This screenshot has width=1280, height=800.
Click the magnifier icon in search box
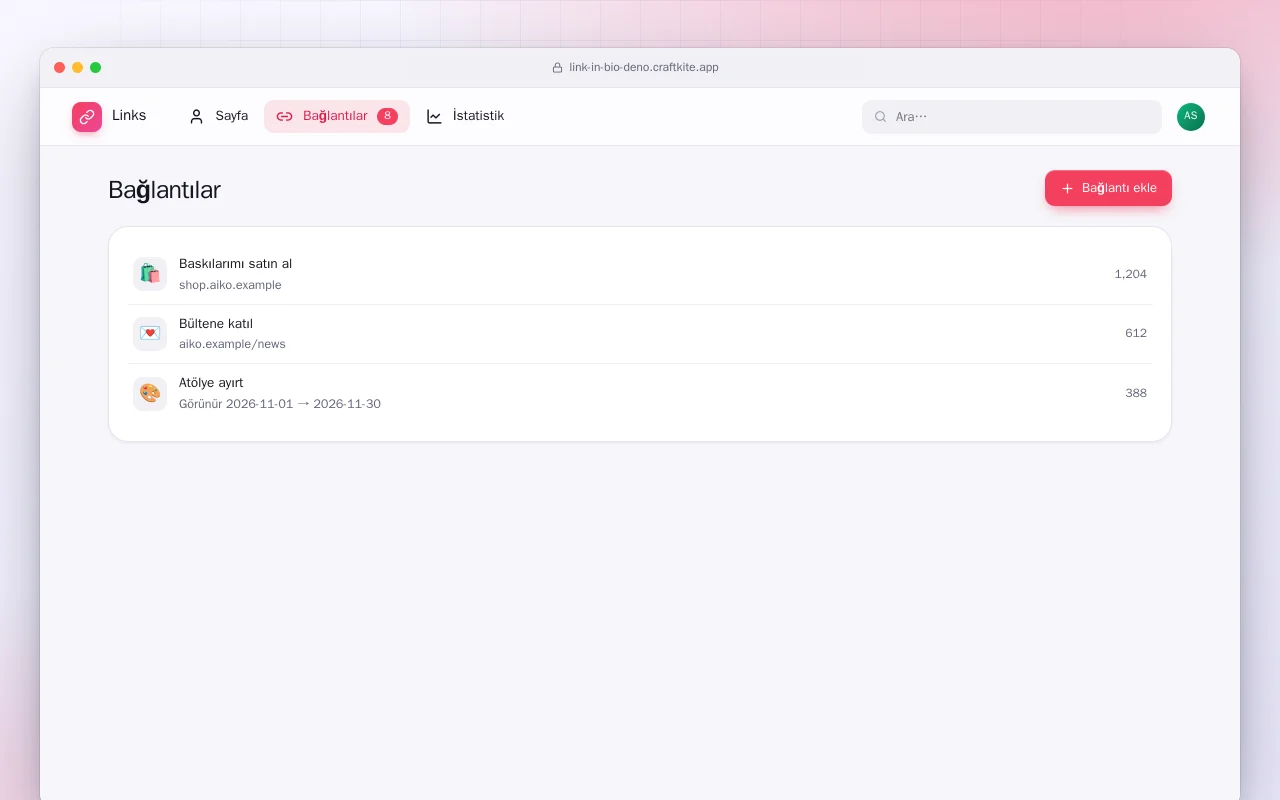(881, 117)
